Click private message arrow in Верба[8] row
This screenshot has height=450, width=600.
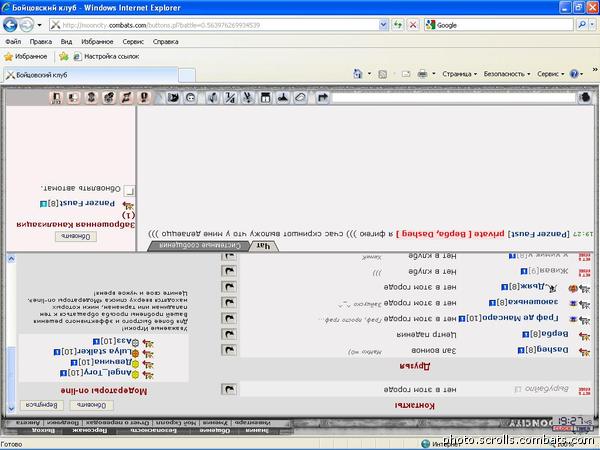(229, 334)
